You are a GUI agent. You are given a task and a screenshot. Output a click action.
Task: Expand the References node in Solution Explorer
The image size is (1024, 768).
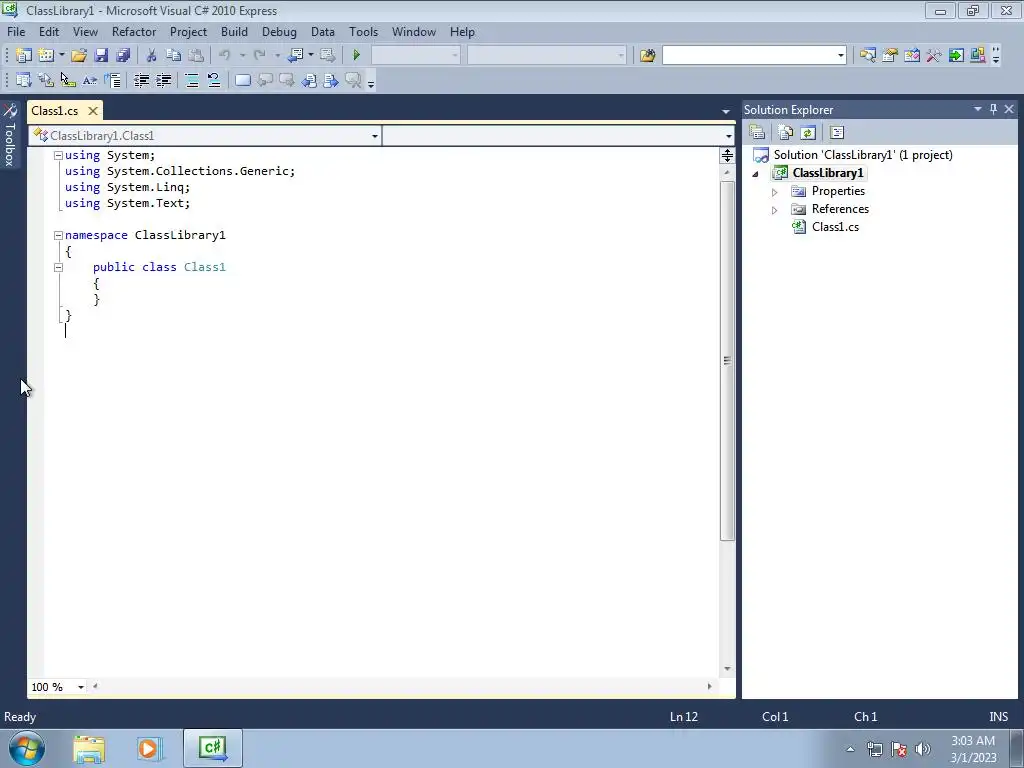[x=775, y=210]
